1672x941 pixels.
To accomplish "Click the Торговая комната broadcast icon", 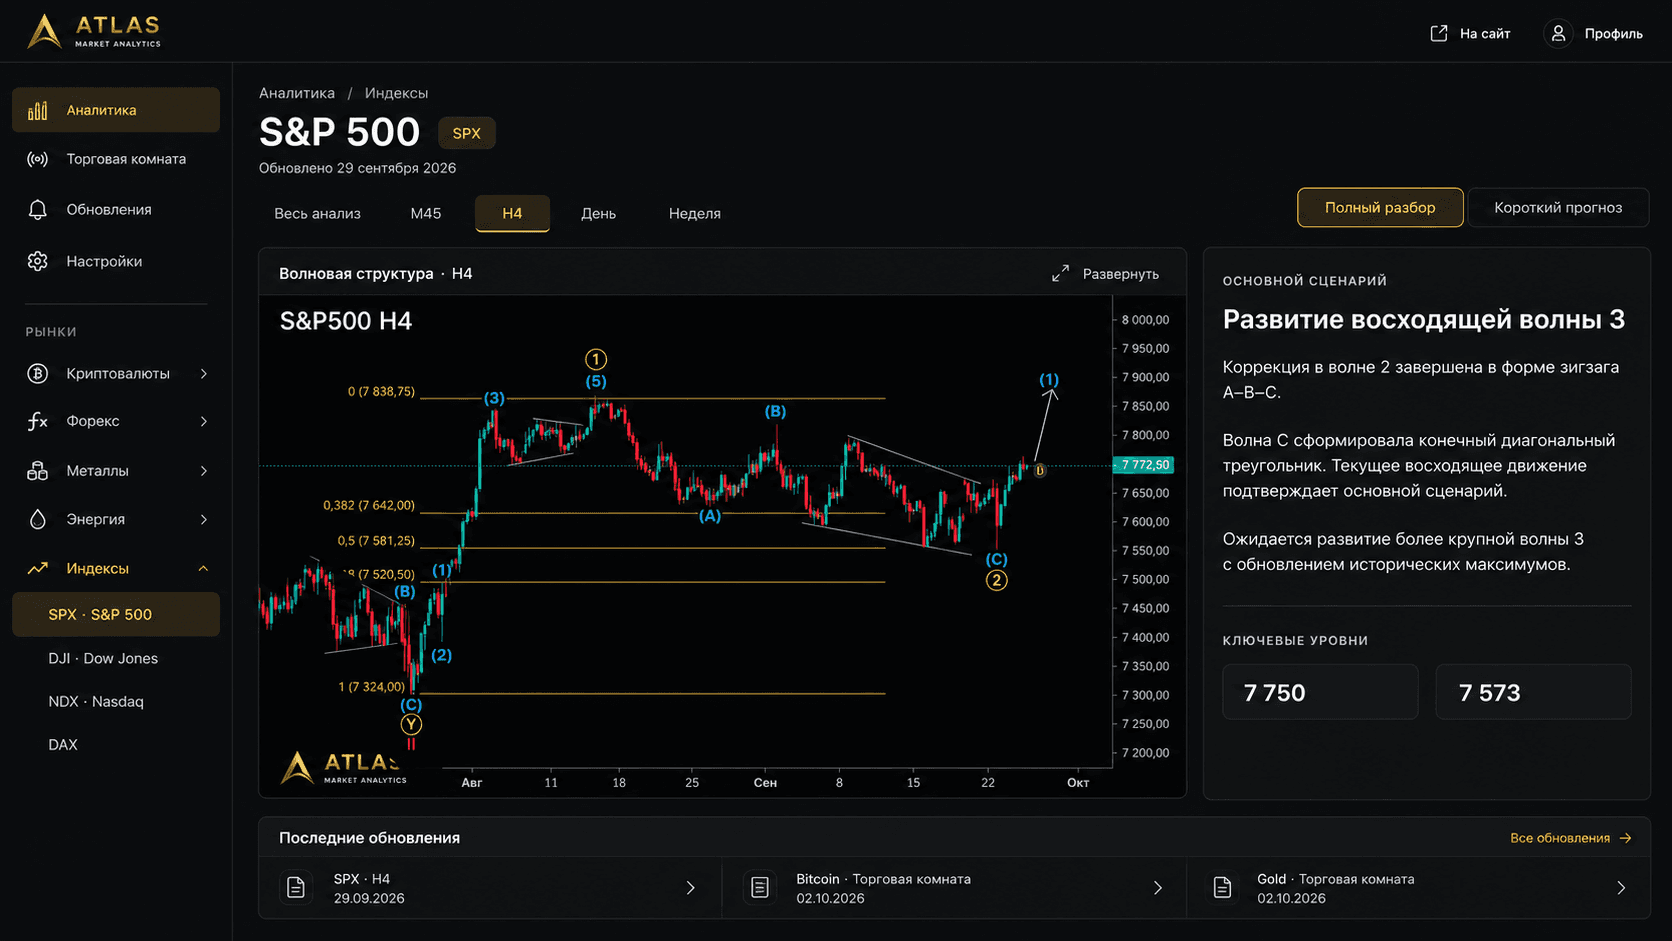I will coord(38,159).
